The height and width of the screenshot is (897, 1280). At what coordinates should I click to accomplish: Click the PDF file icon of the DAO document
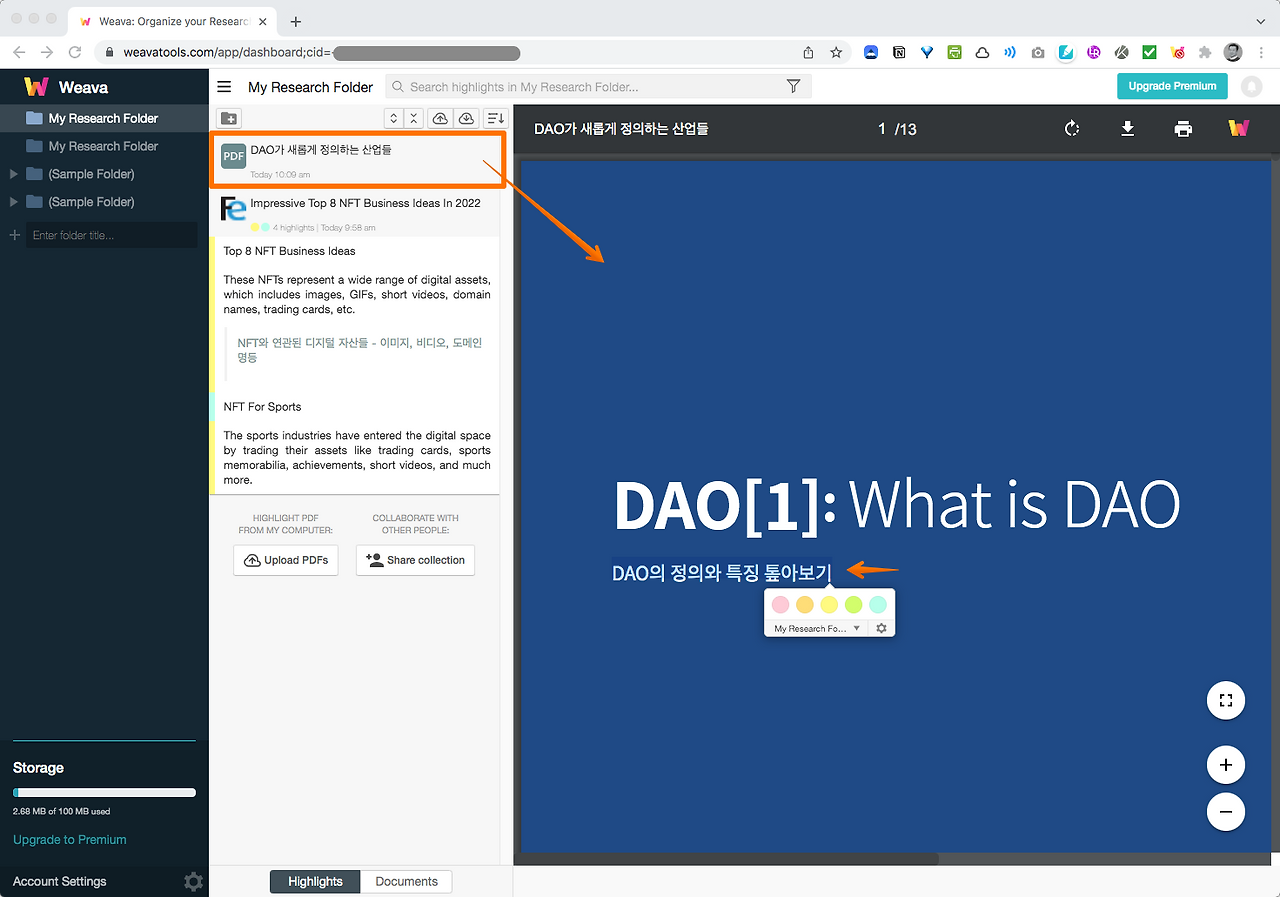(233, 156)
